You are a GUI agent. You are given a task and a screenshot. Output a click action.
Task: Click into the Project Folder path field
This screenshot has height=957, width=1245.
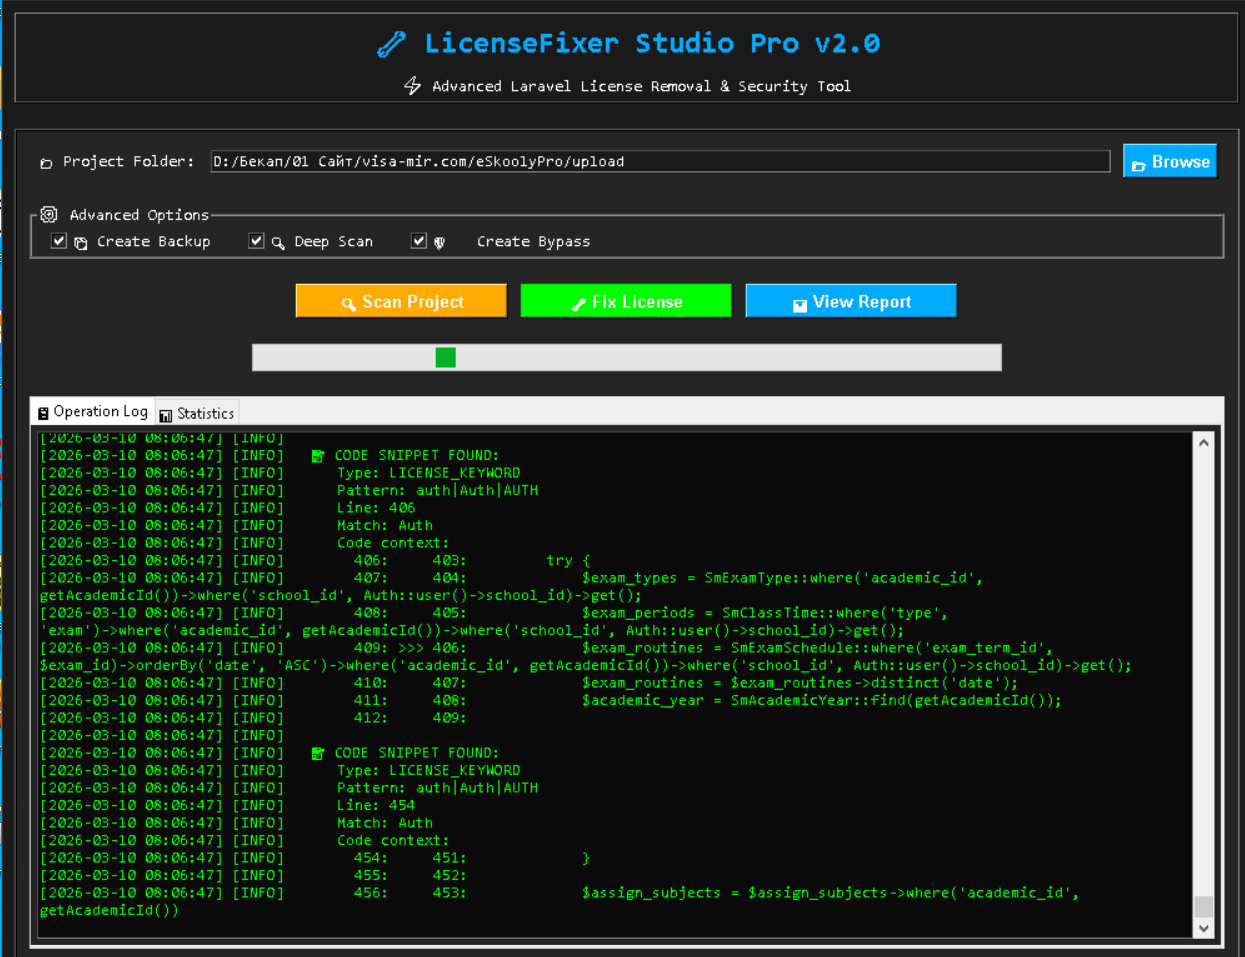[x=660, y=162]
